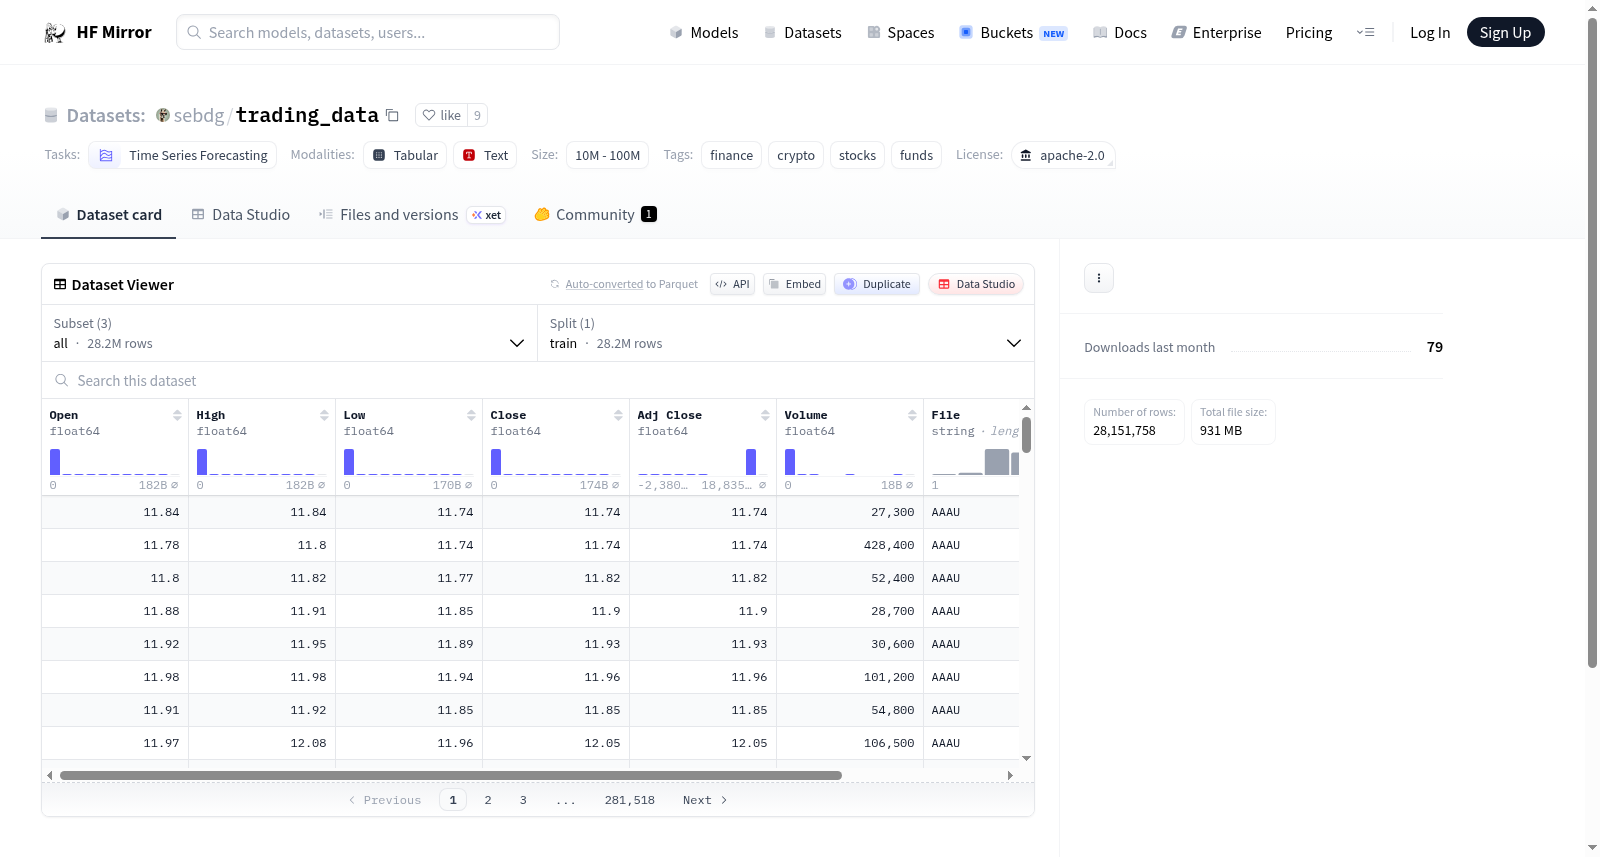Viewport: 1600px width, 857px height.
Task: Click the crypto tag
Action: (796, 155)
